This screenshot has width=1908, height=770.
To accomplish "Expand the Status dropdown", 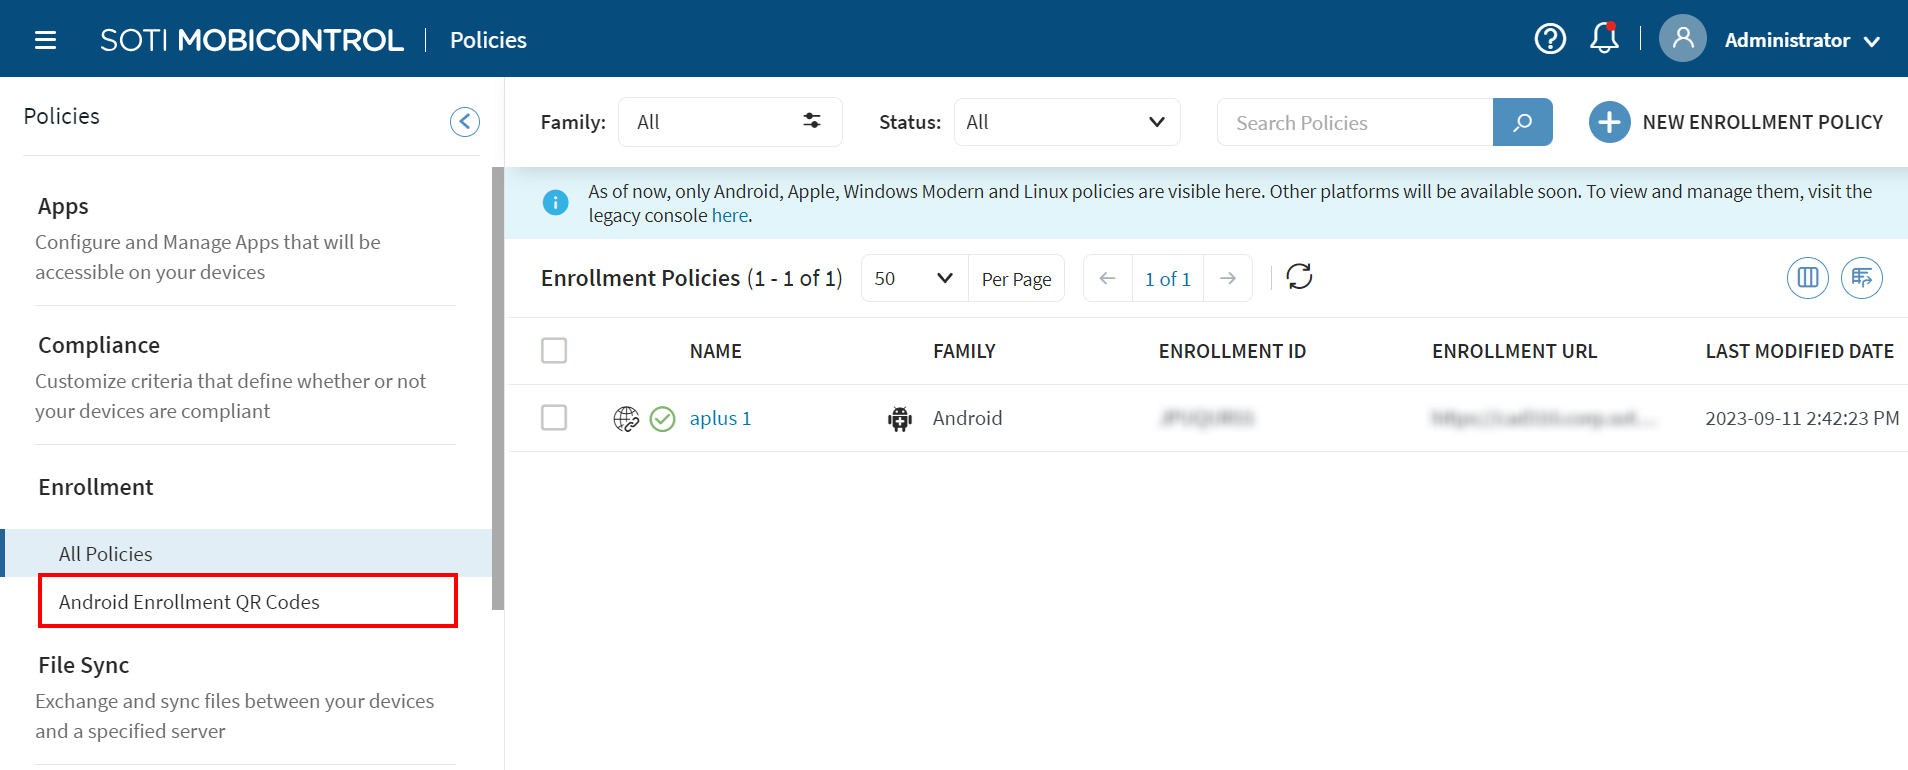I will pyautogui.click(x=1066, y=122).
